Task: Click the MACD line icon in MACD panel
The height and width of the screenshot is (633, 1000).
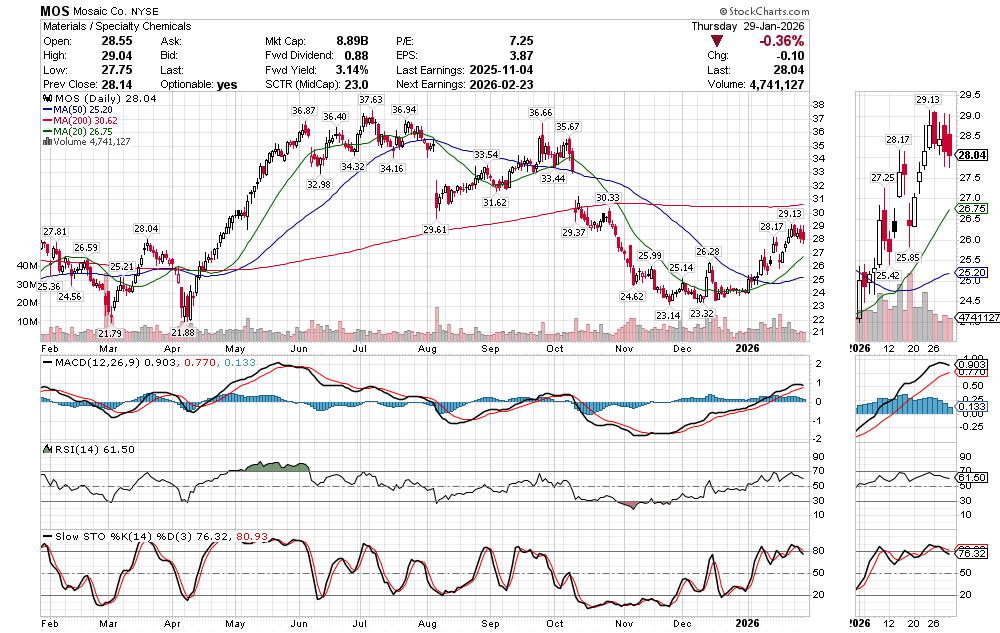Action: [x=46, y=362]
